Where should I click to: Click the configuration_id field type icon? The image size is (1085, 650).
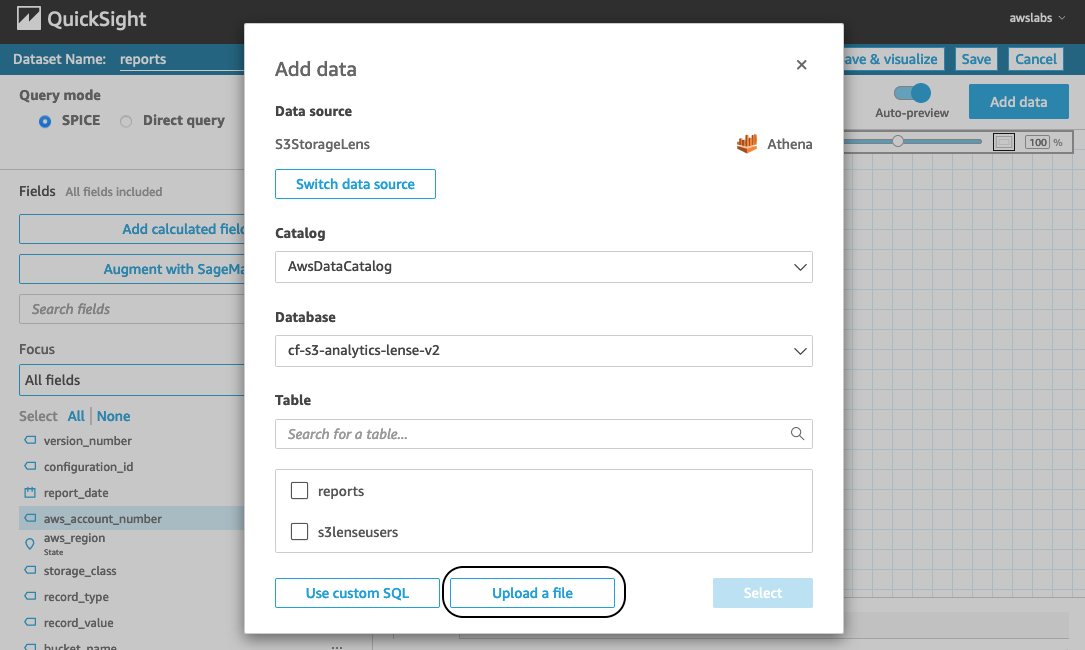[30, 466]
